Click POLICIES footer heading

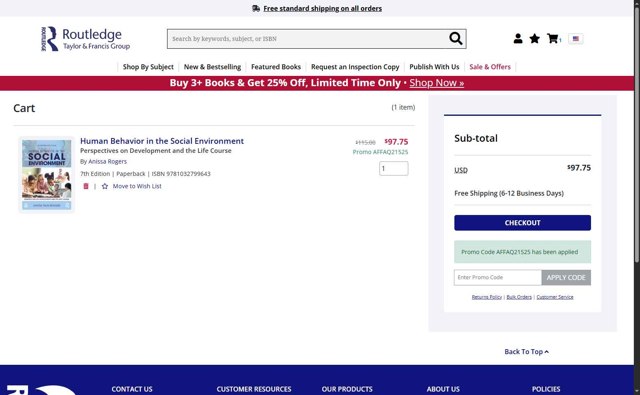pos(546,389)
